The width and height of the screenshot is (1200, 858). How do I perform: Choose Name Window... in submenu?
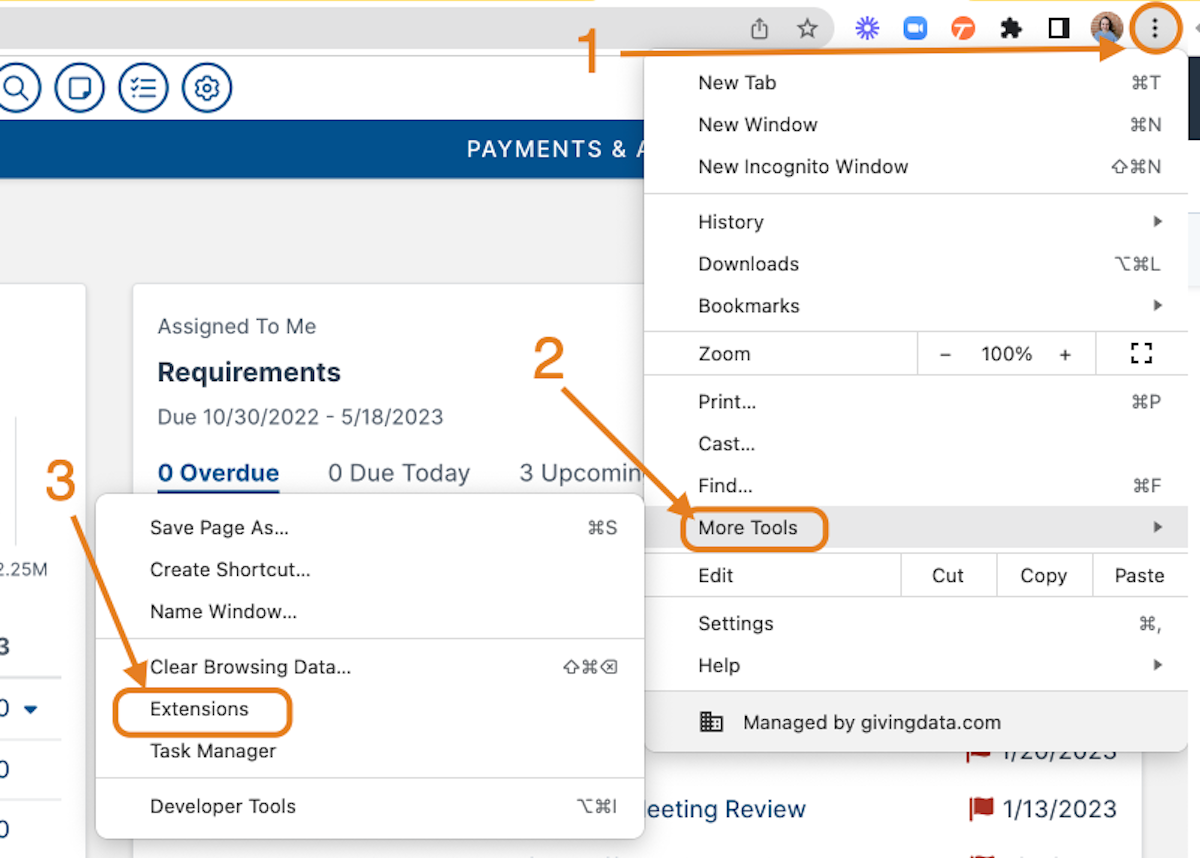[x=370, y=612]
